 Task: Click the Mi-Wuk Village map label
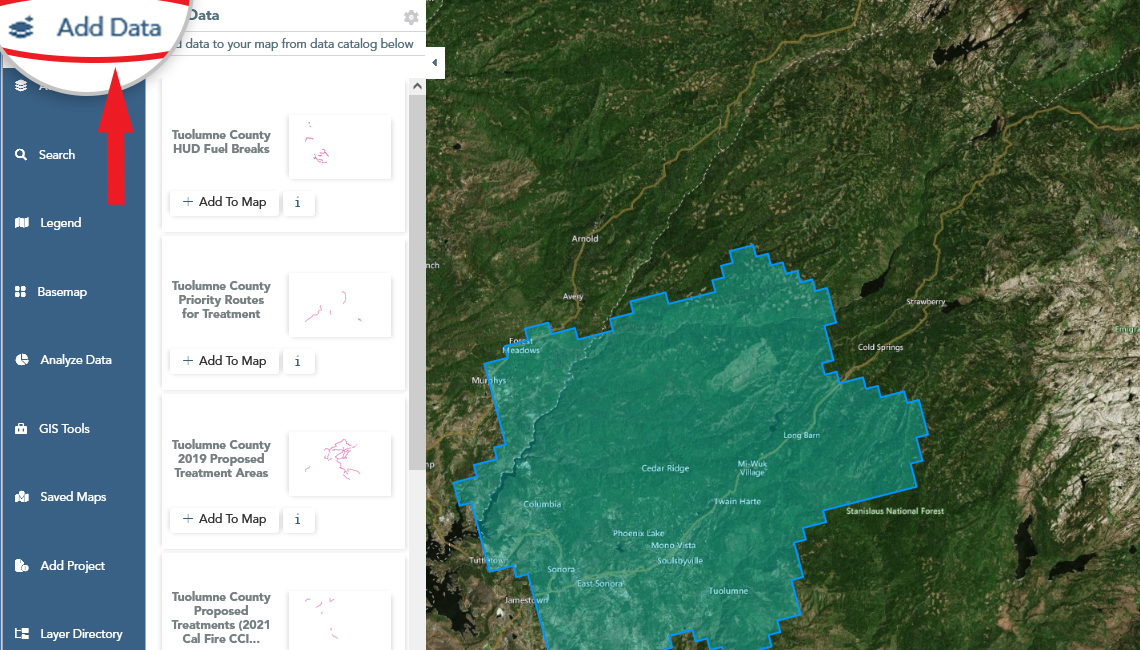(x=752, y=468)
